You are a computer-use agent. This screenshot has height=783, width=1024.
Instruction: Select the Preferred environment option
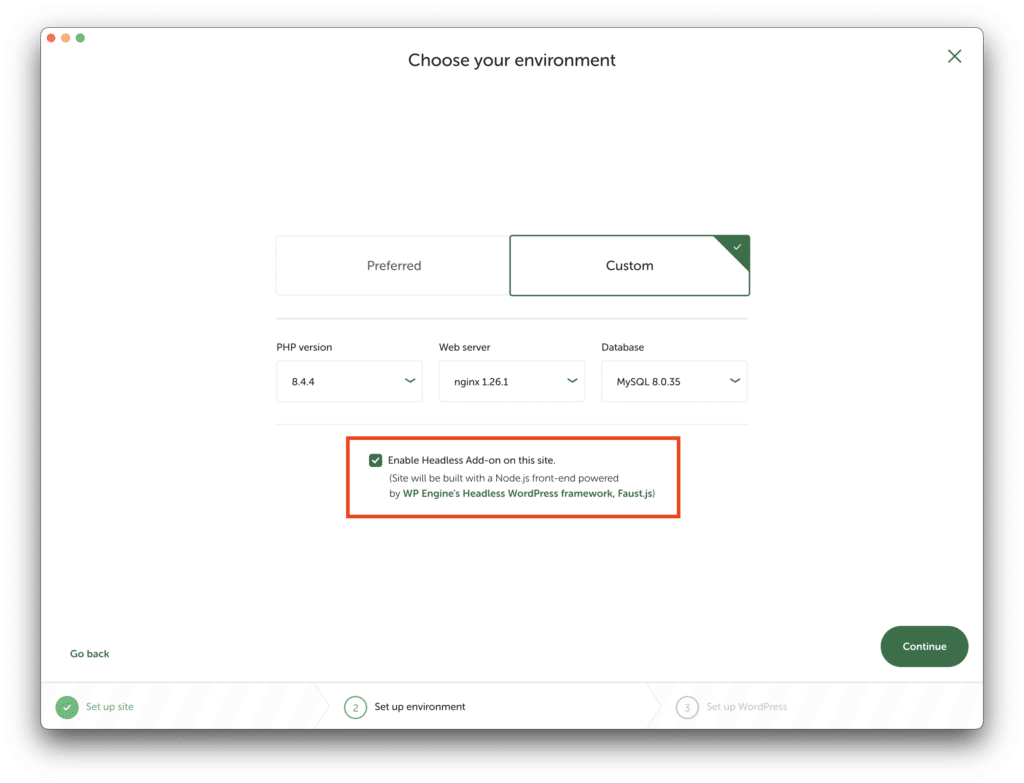[393, 266]
